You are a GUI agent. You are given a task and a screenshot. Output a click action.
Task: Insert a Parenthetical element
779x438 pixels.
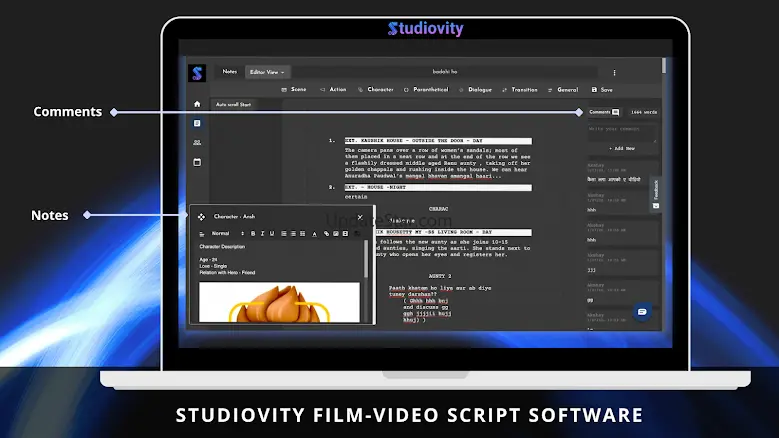[426, 90]
